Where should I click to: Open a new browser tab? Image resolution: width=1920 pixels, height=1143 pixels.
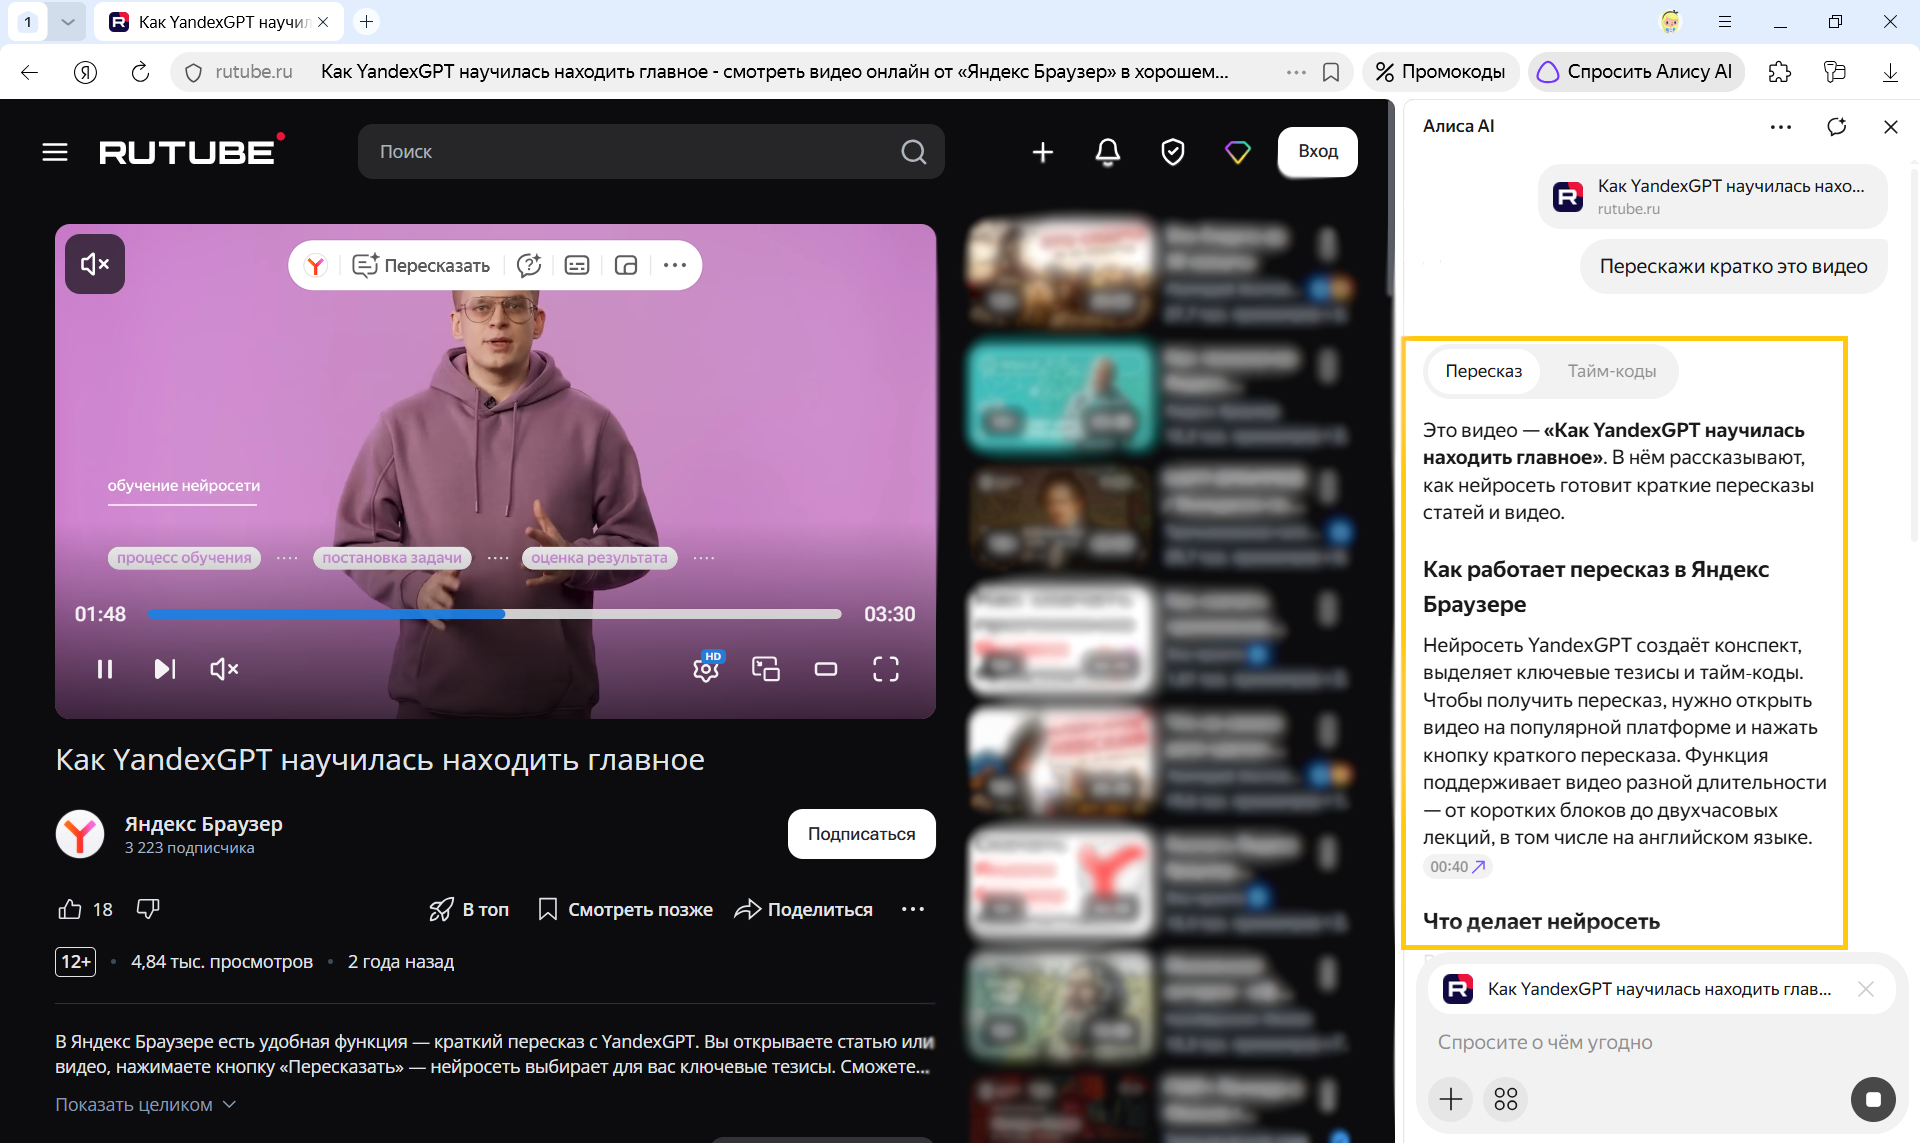click(367, 21)
